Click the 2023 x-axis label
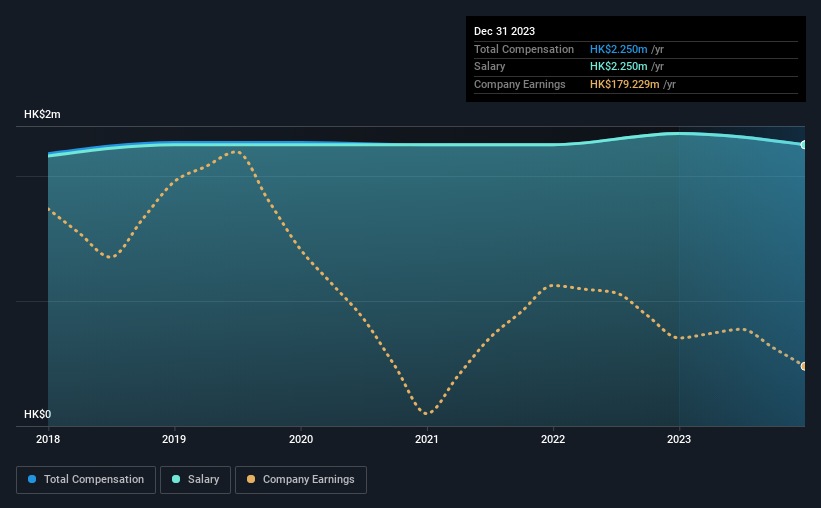This screenshot has height=508, width=821. (x=679, y=439)
